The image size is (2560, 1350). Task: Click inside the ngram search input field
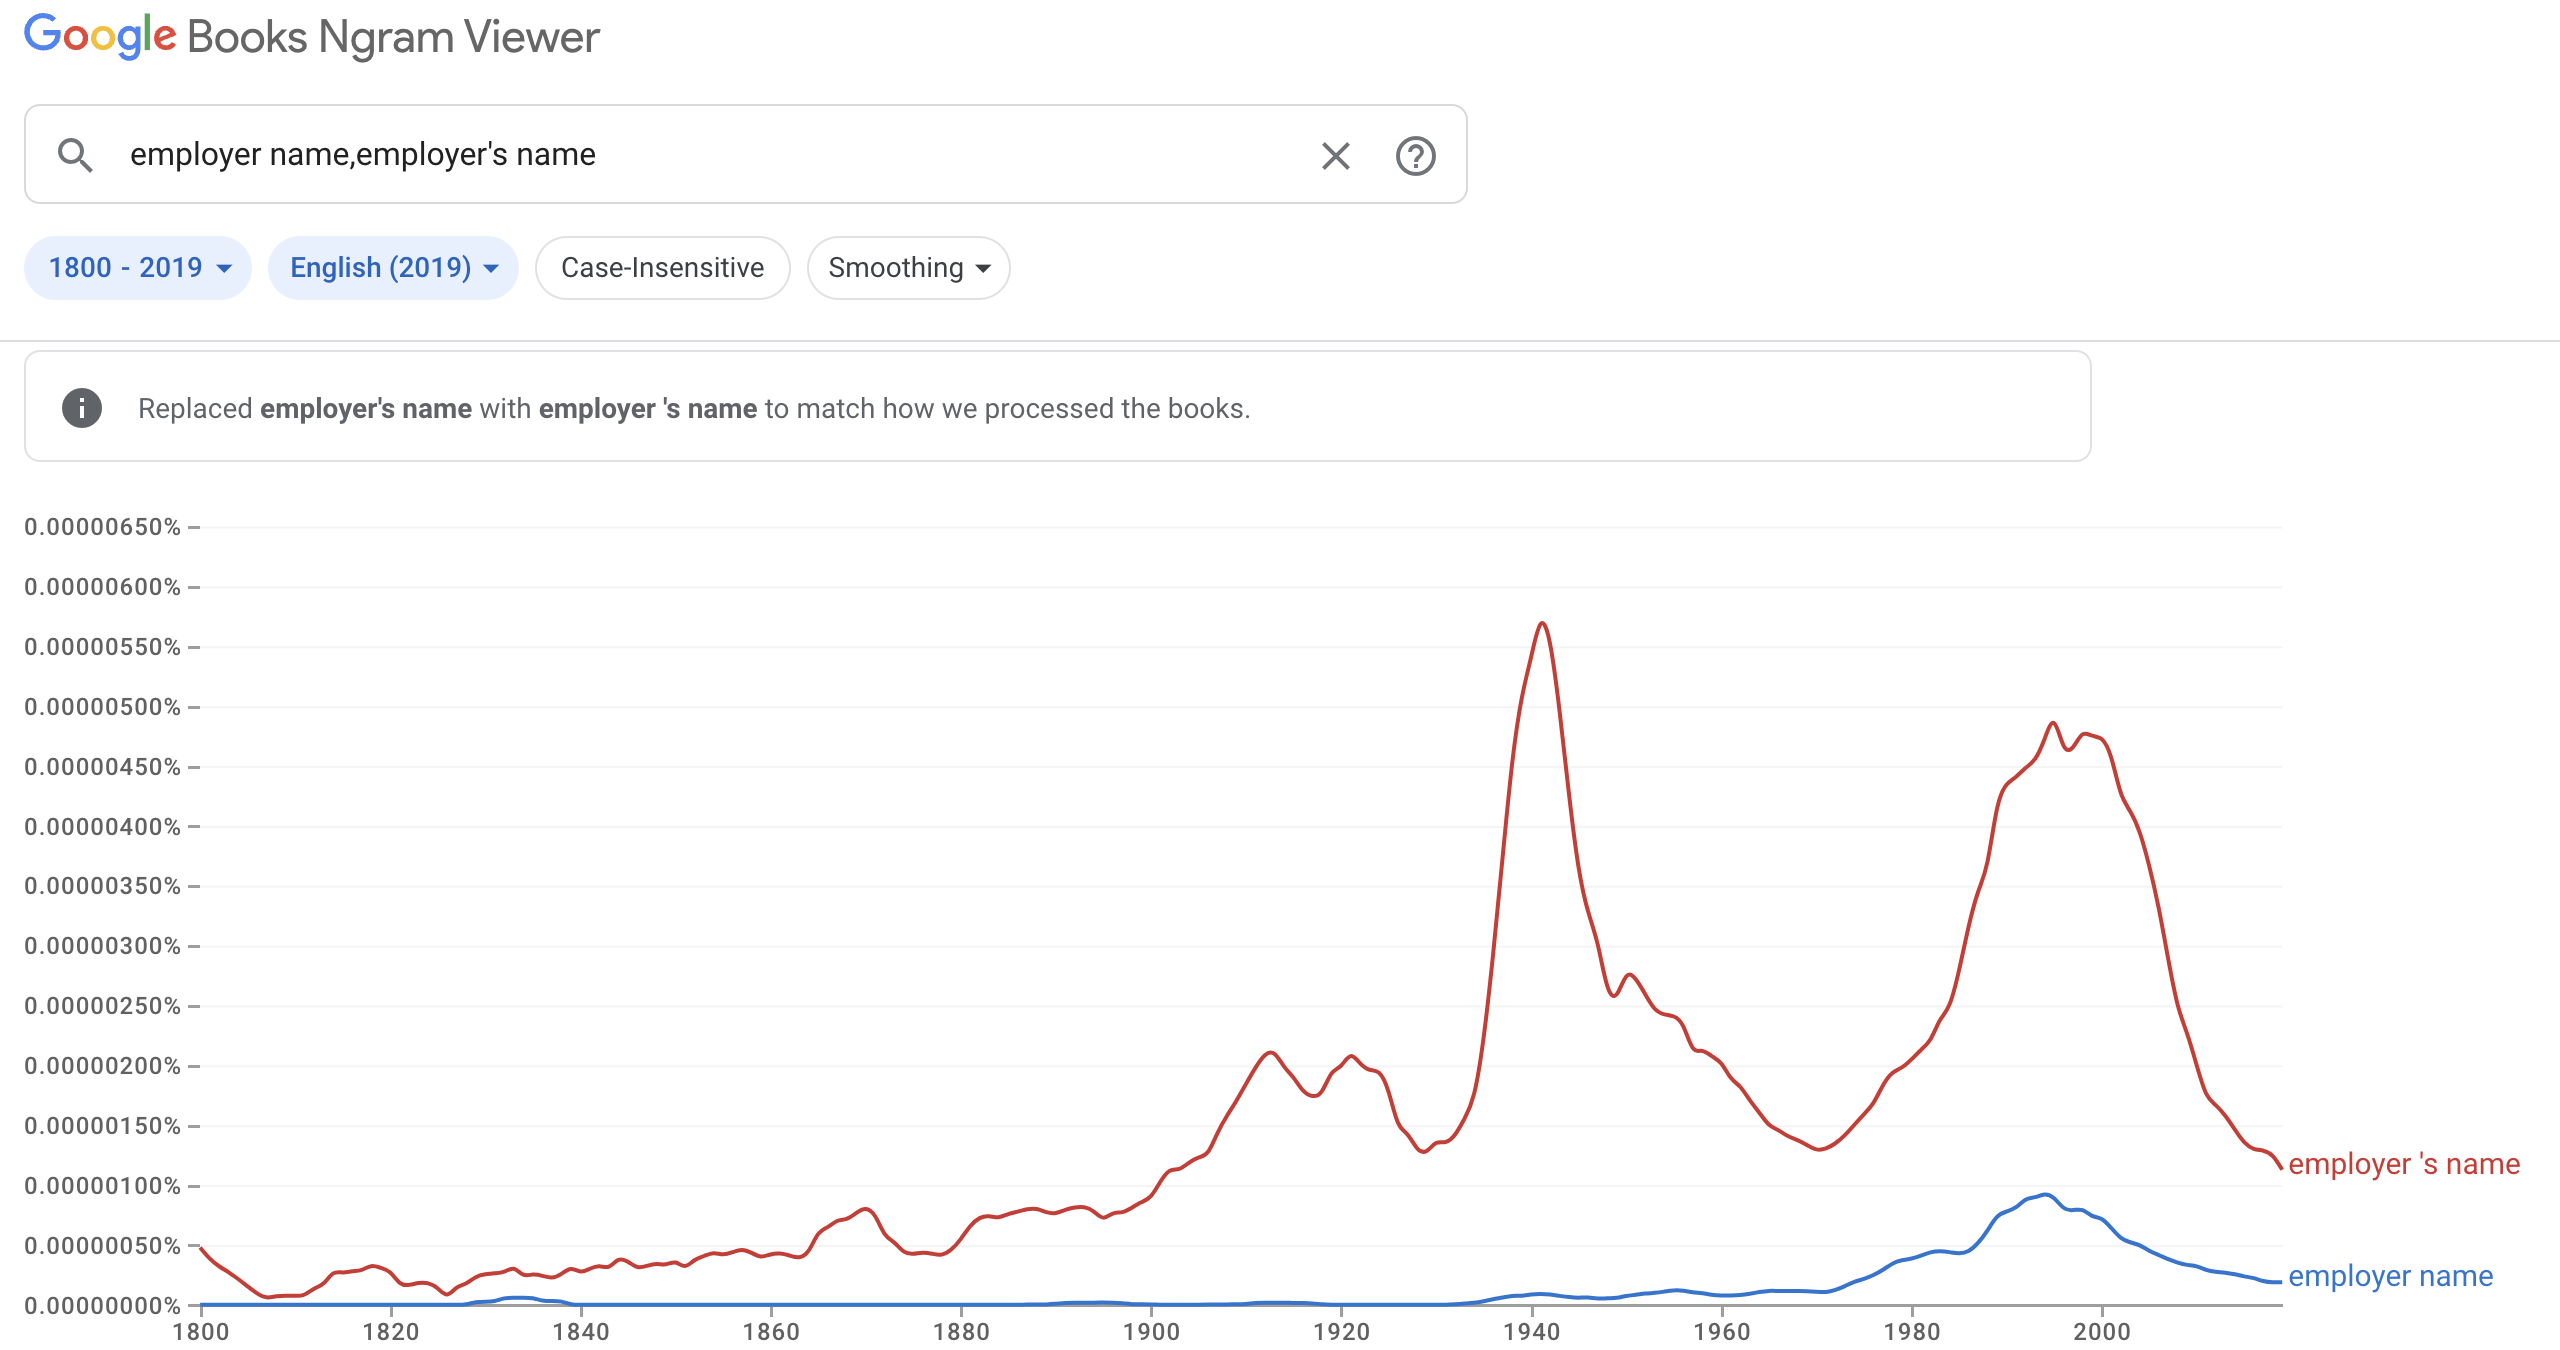pyautogui.click(x=700, y=155)
